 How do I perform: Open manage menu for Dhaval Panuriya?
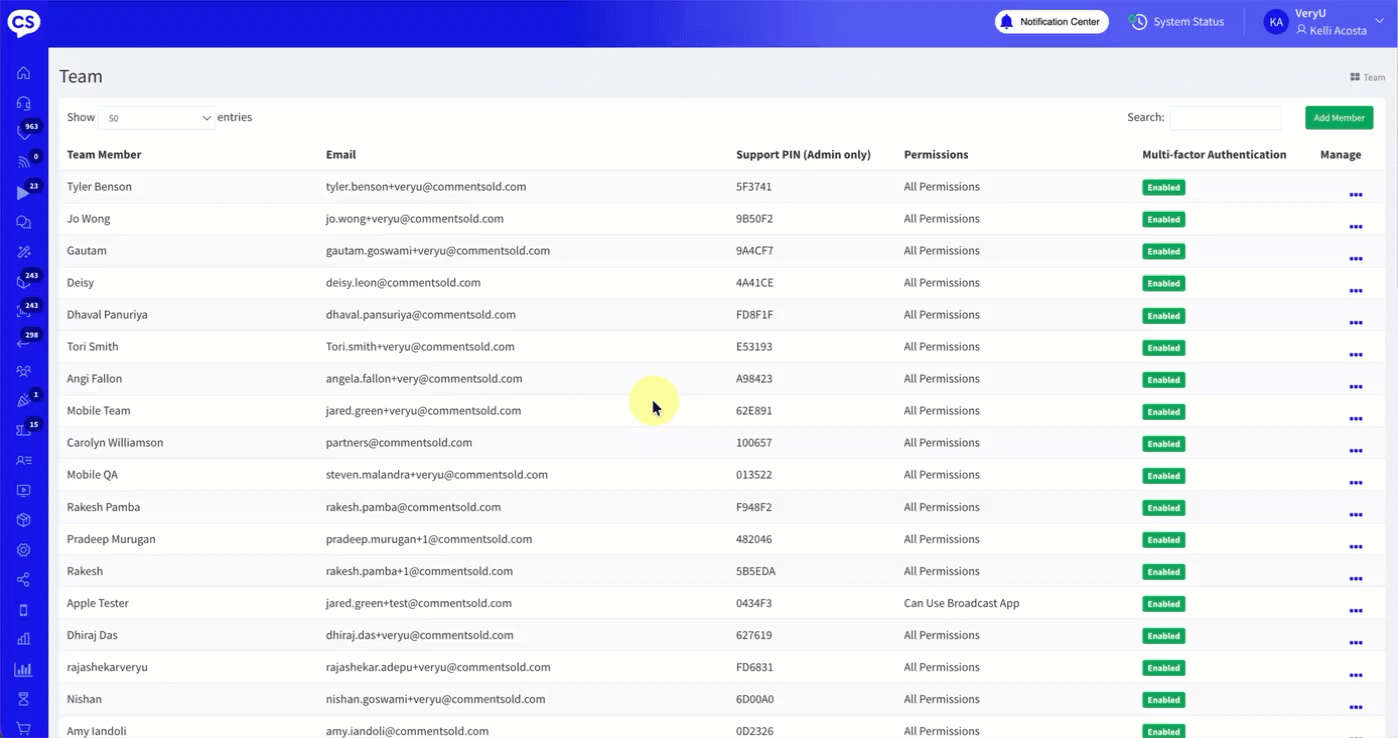click(1356, 323)
